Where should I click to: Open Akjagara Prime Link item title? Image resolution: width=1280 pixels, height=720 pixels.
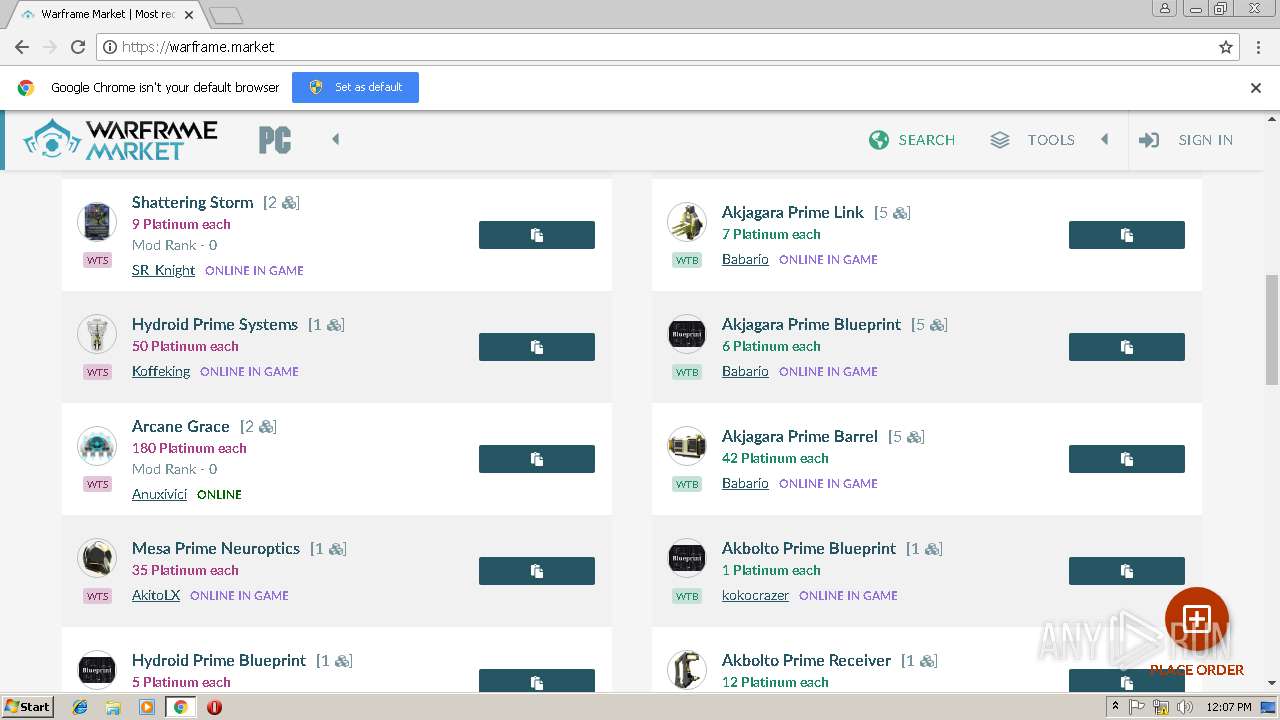(793, 212)
